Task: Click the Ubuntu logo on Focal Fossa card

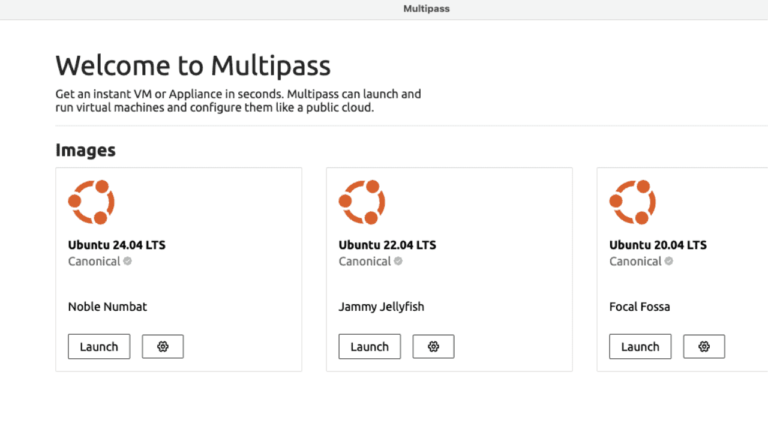Action: click(x=633, y=202)
